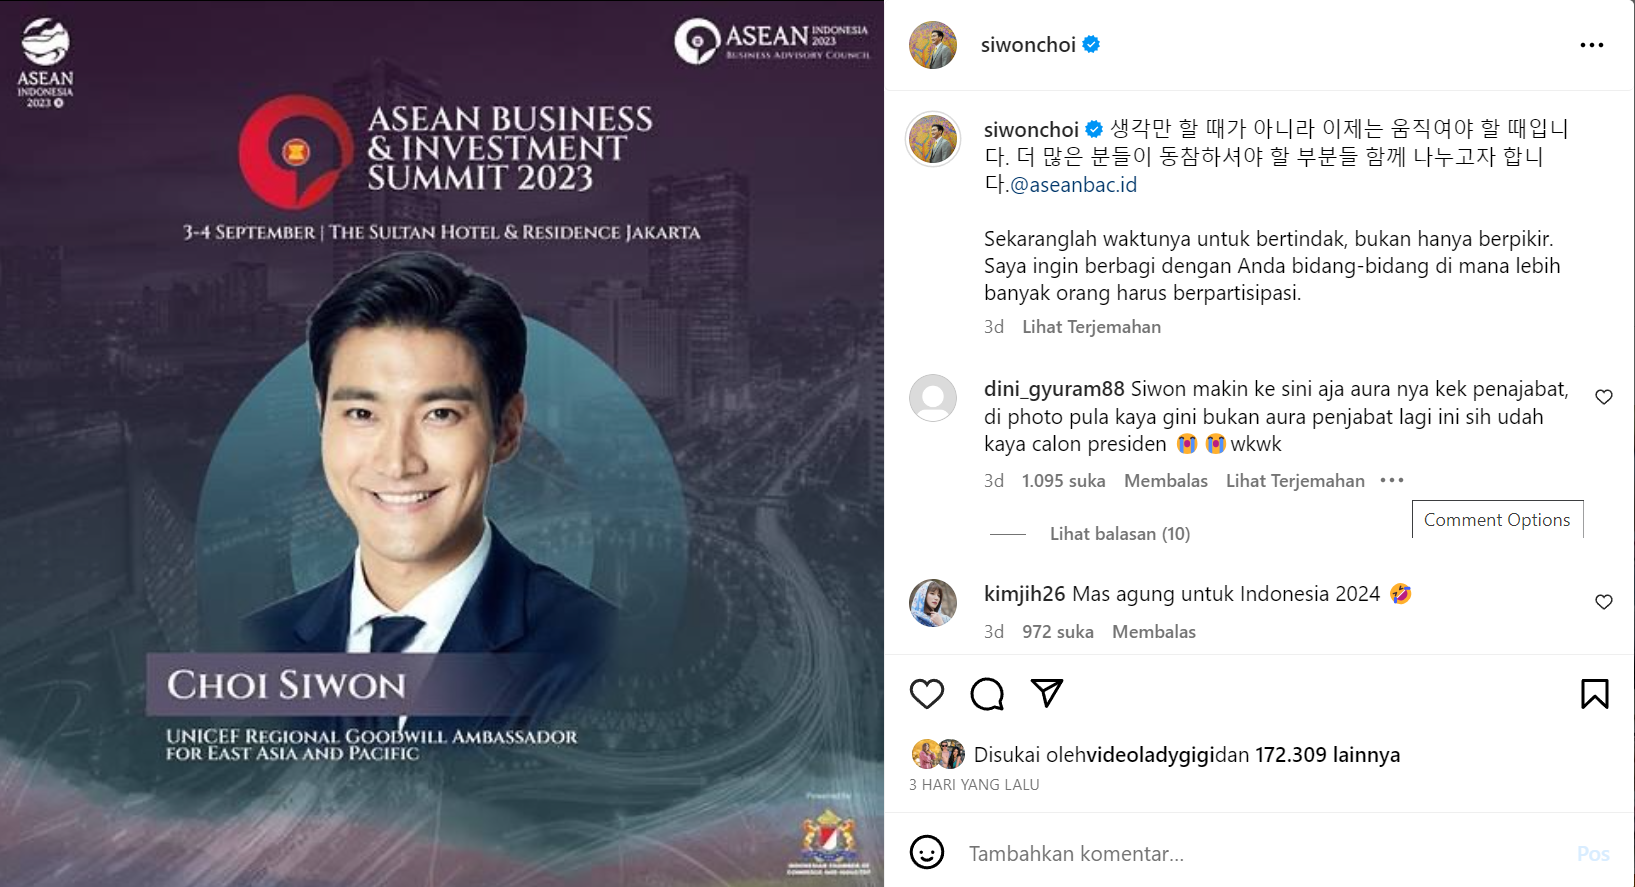Image resolution: width=1635 pixels, height=887 pixels.
Task: Share the post with the paper plane icon
Action: (1047, 692)
